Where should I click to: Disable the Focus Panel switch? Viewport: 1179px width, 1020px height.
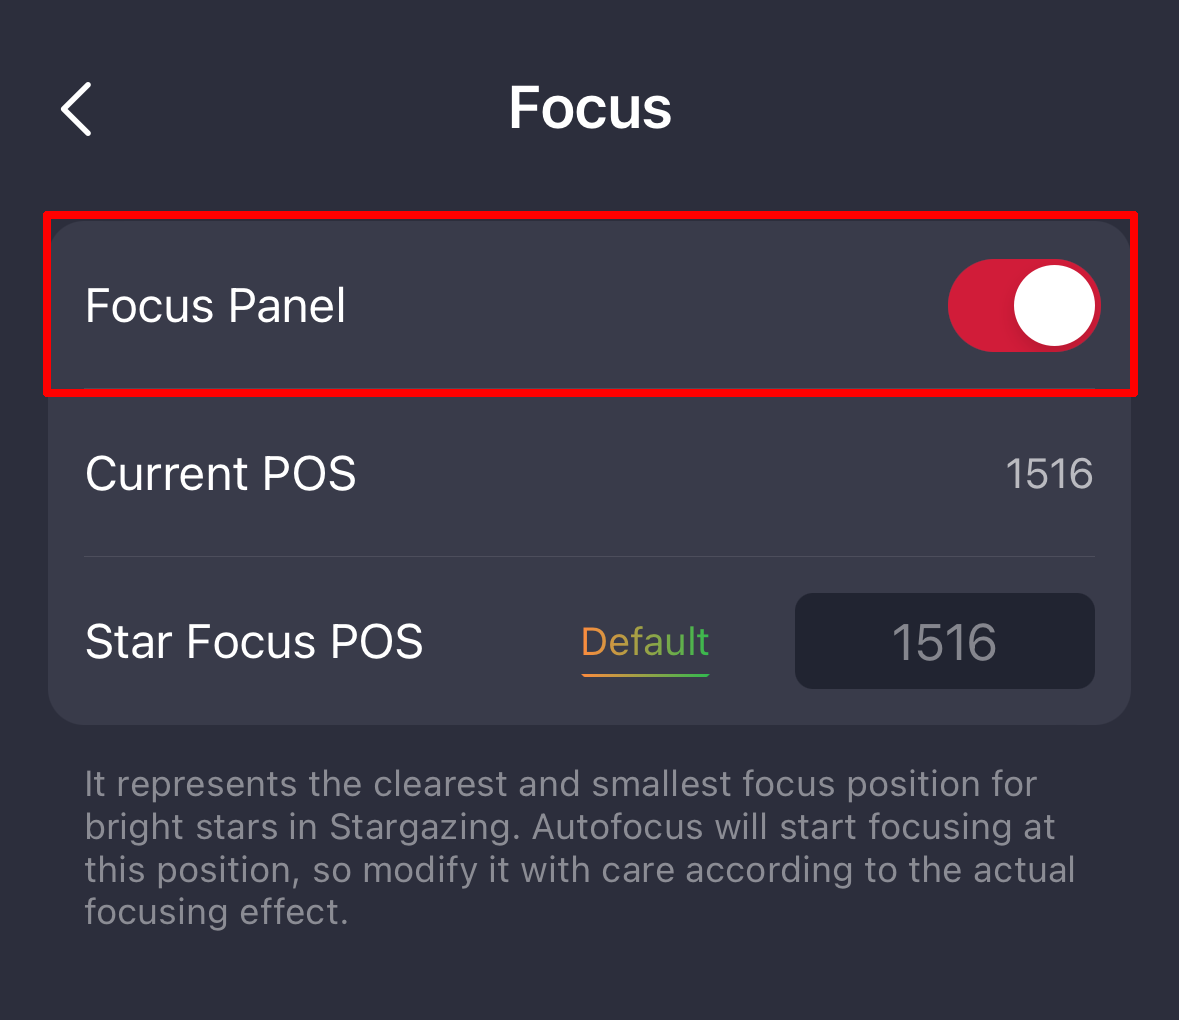click(1023, 306)
